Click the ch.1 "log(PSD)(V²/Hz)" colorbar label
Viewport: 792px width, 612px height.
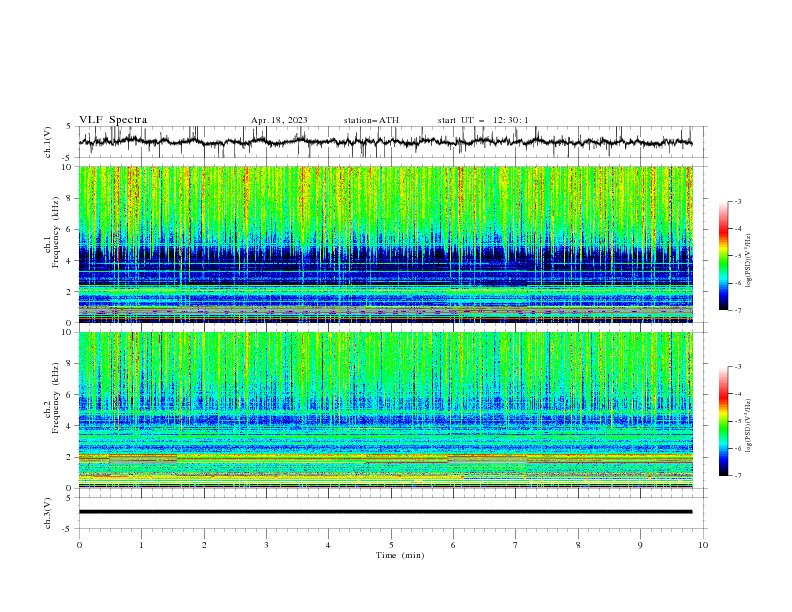pyautogui.click(x=748, y=261)
